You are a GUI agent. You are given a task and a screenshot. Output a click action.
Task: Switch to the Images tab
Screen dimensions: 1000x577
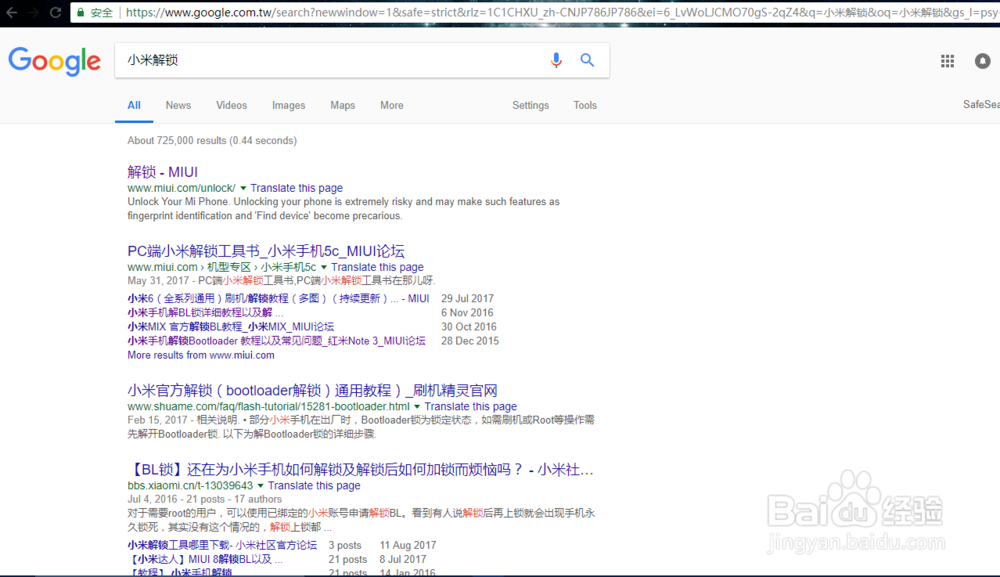pos(288,105)
